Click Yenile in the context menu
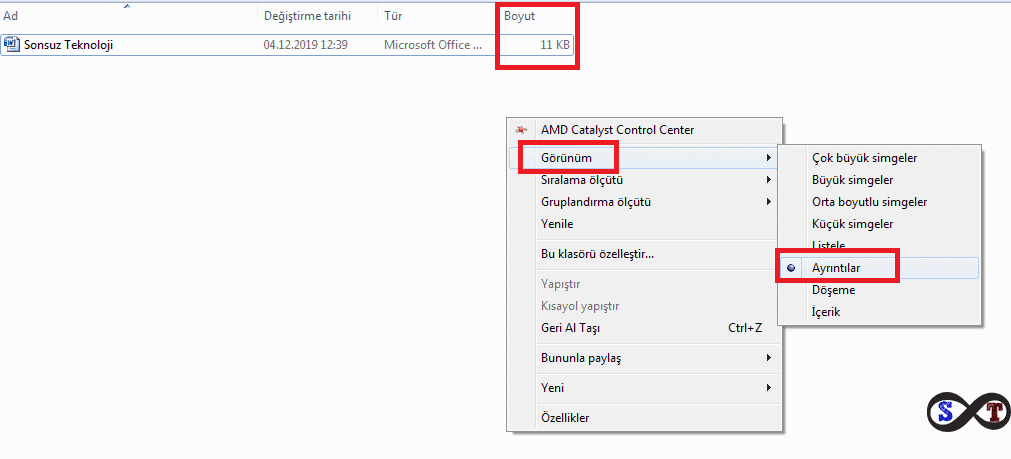The height and width of the screenshot is (459, 1011). click(x=557, y=224)
